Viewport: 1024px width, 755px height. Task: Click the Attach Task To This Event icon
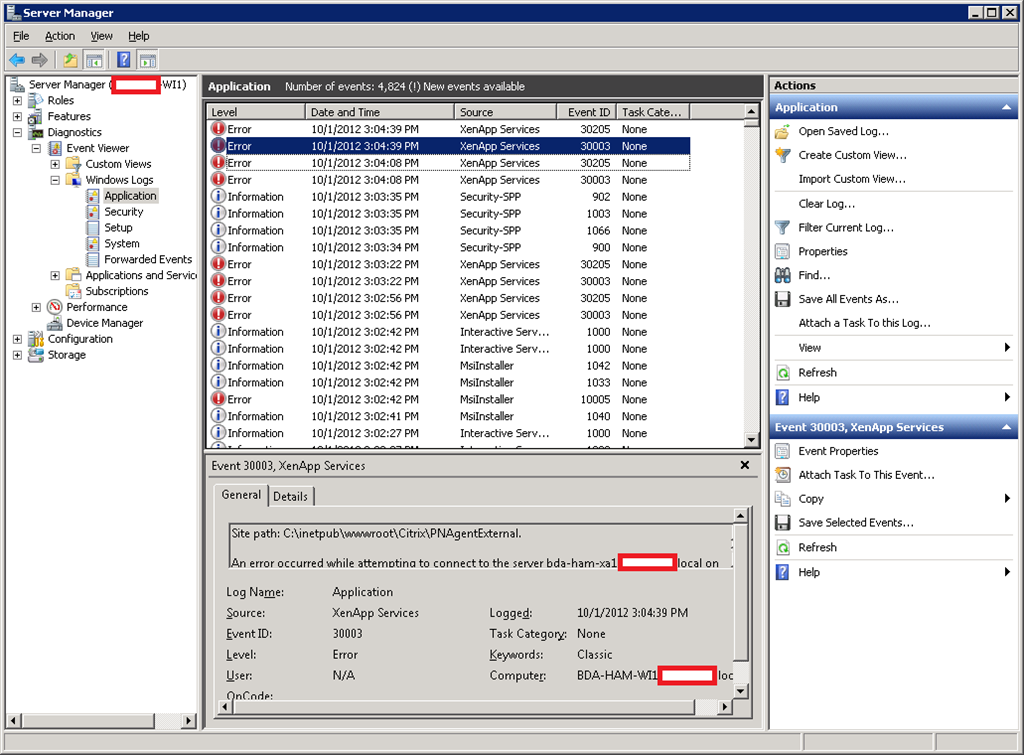[x=783, y=476]
